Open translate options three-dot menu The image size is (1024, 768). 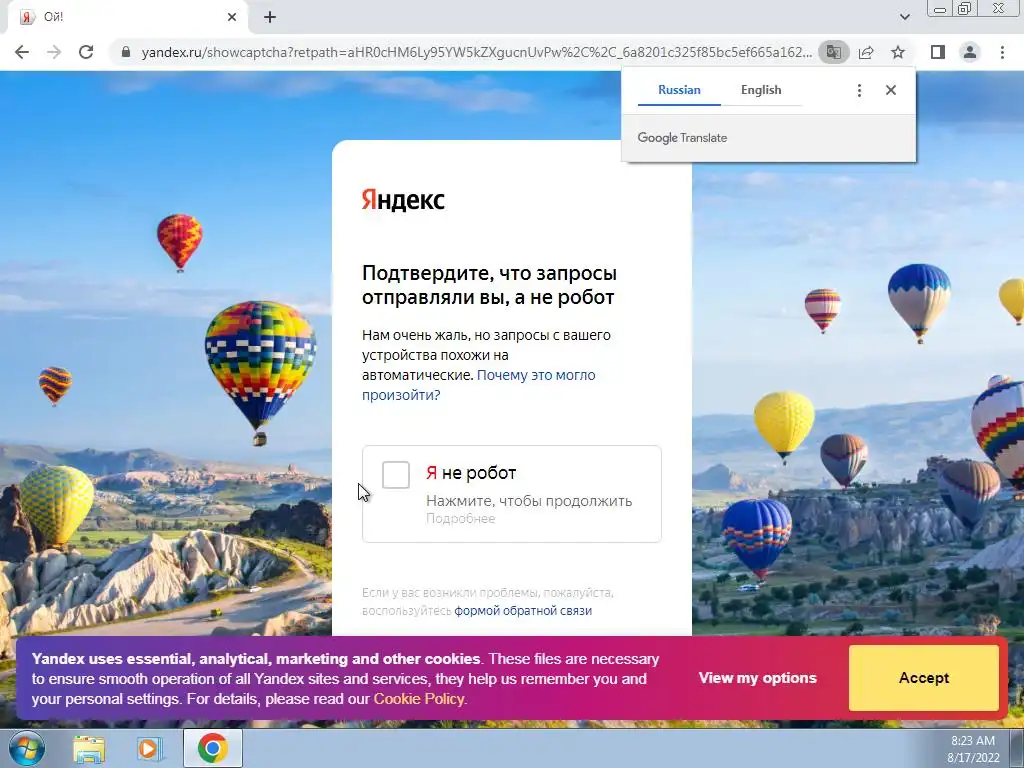point(859,90)
